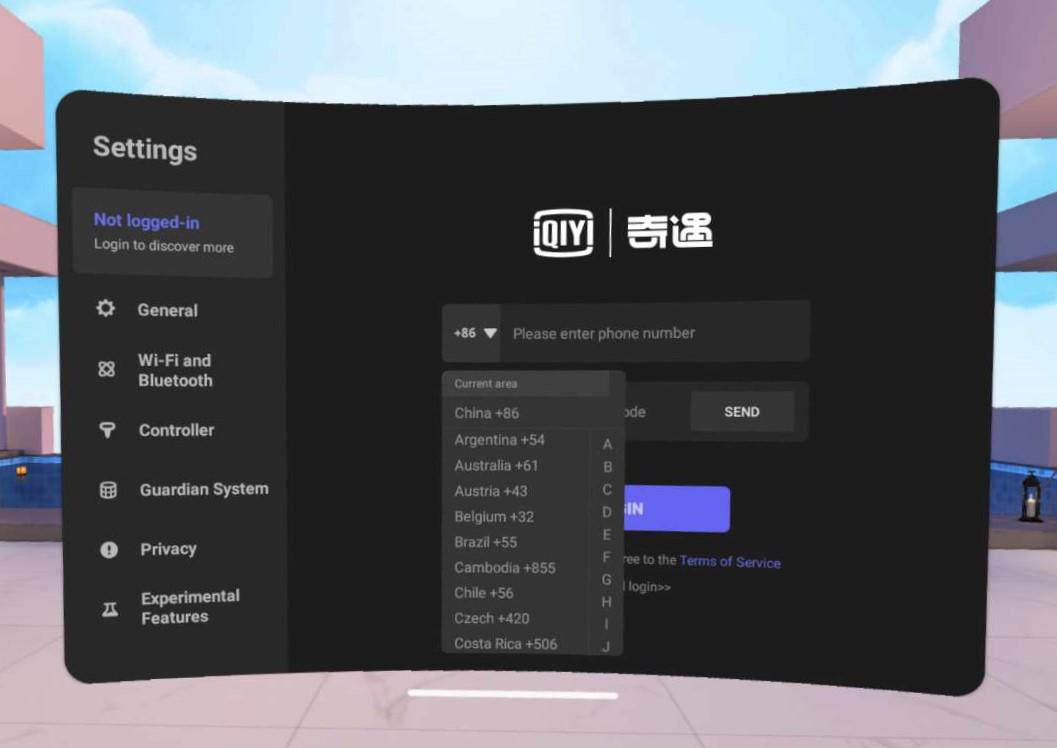Jump to letter H in index

(x=607, y=602)
